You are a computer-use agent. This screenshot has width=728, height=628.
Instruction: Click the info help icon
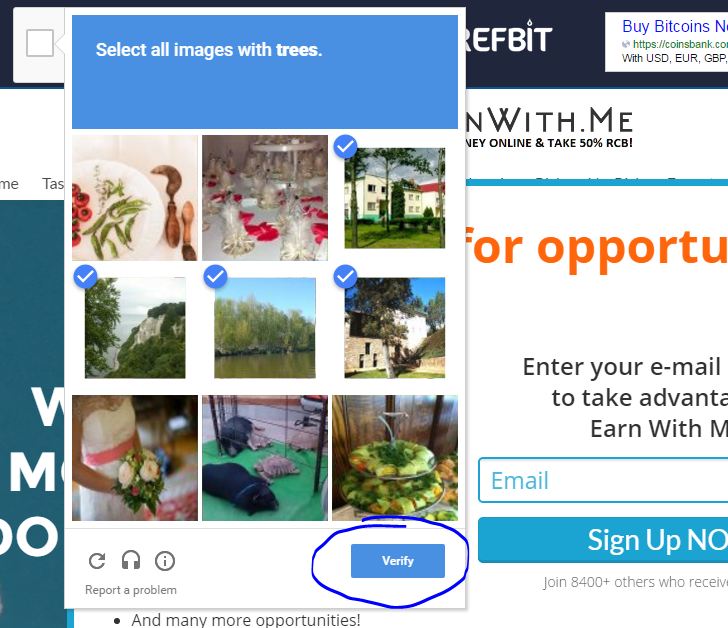pyautogui.click(x=165, y=561)
